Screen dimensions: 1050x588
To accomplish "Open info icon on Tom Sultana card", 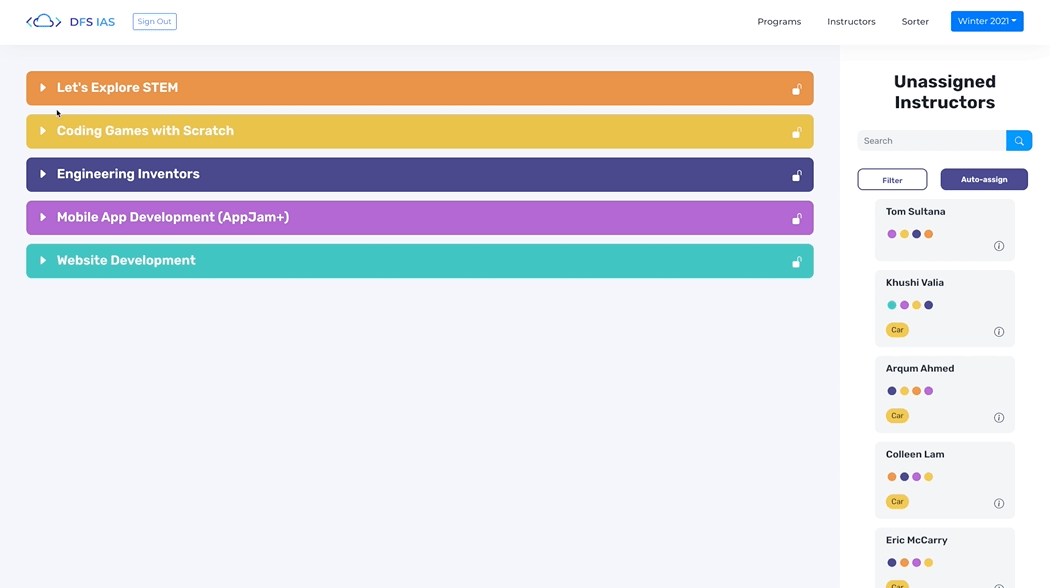I will (x=998, y=246).
